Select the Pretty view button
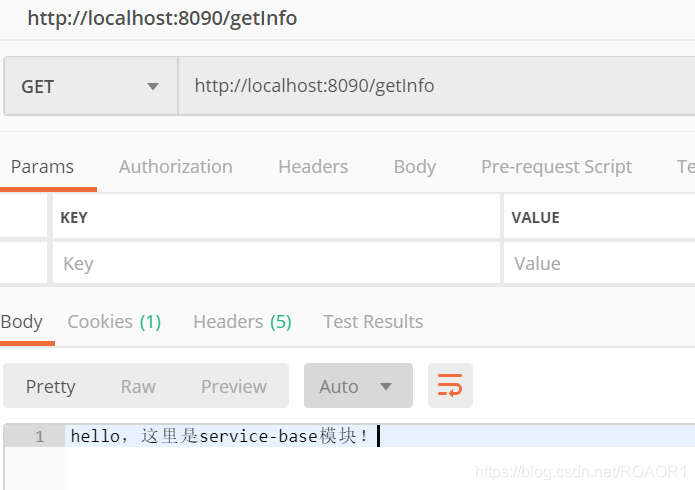Screen dimensions: 695x490 coord(51,386)
